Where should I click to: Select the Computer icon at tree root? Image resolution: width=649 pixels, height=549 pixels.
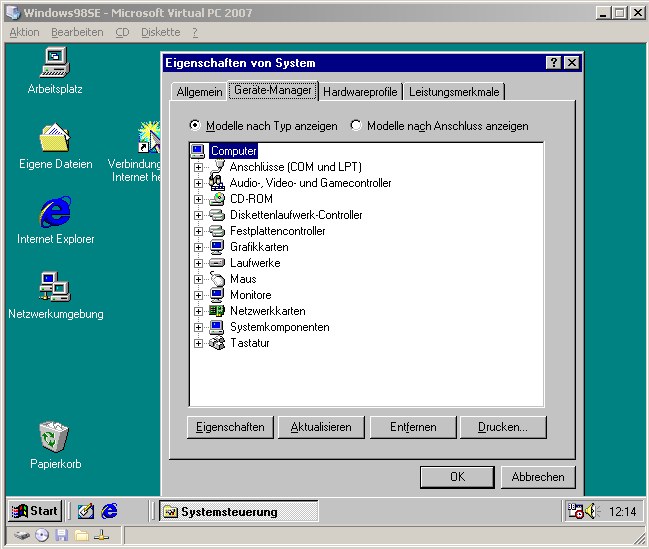coord(197,151)
